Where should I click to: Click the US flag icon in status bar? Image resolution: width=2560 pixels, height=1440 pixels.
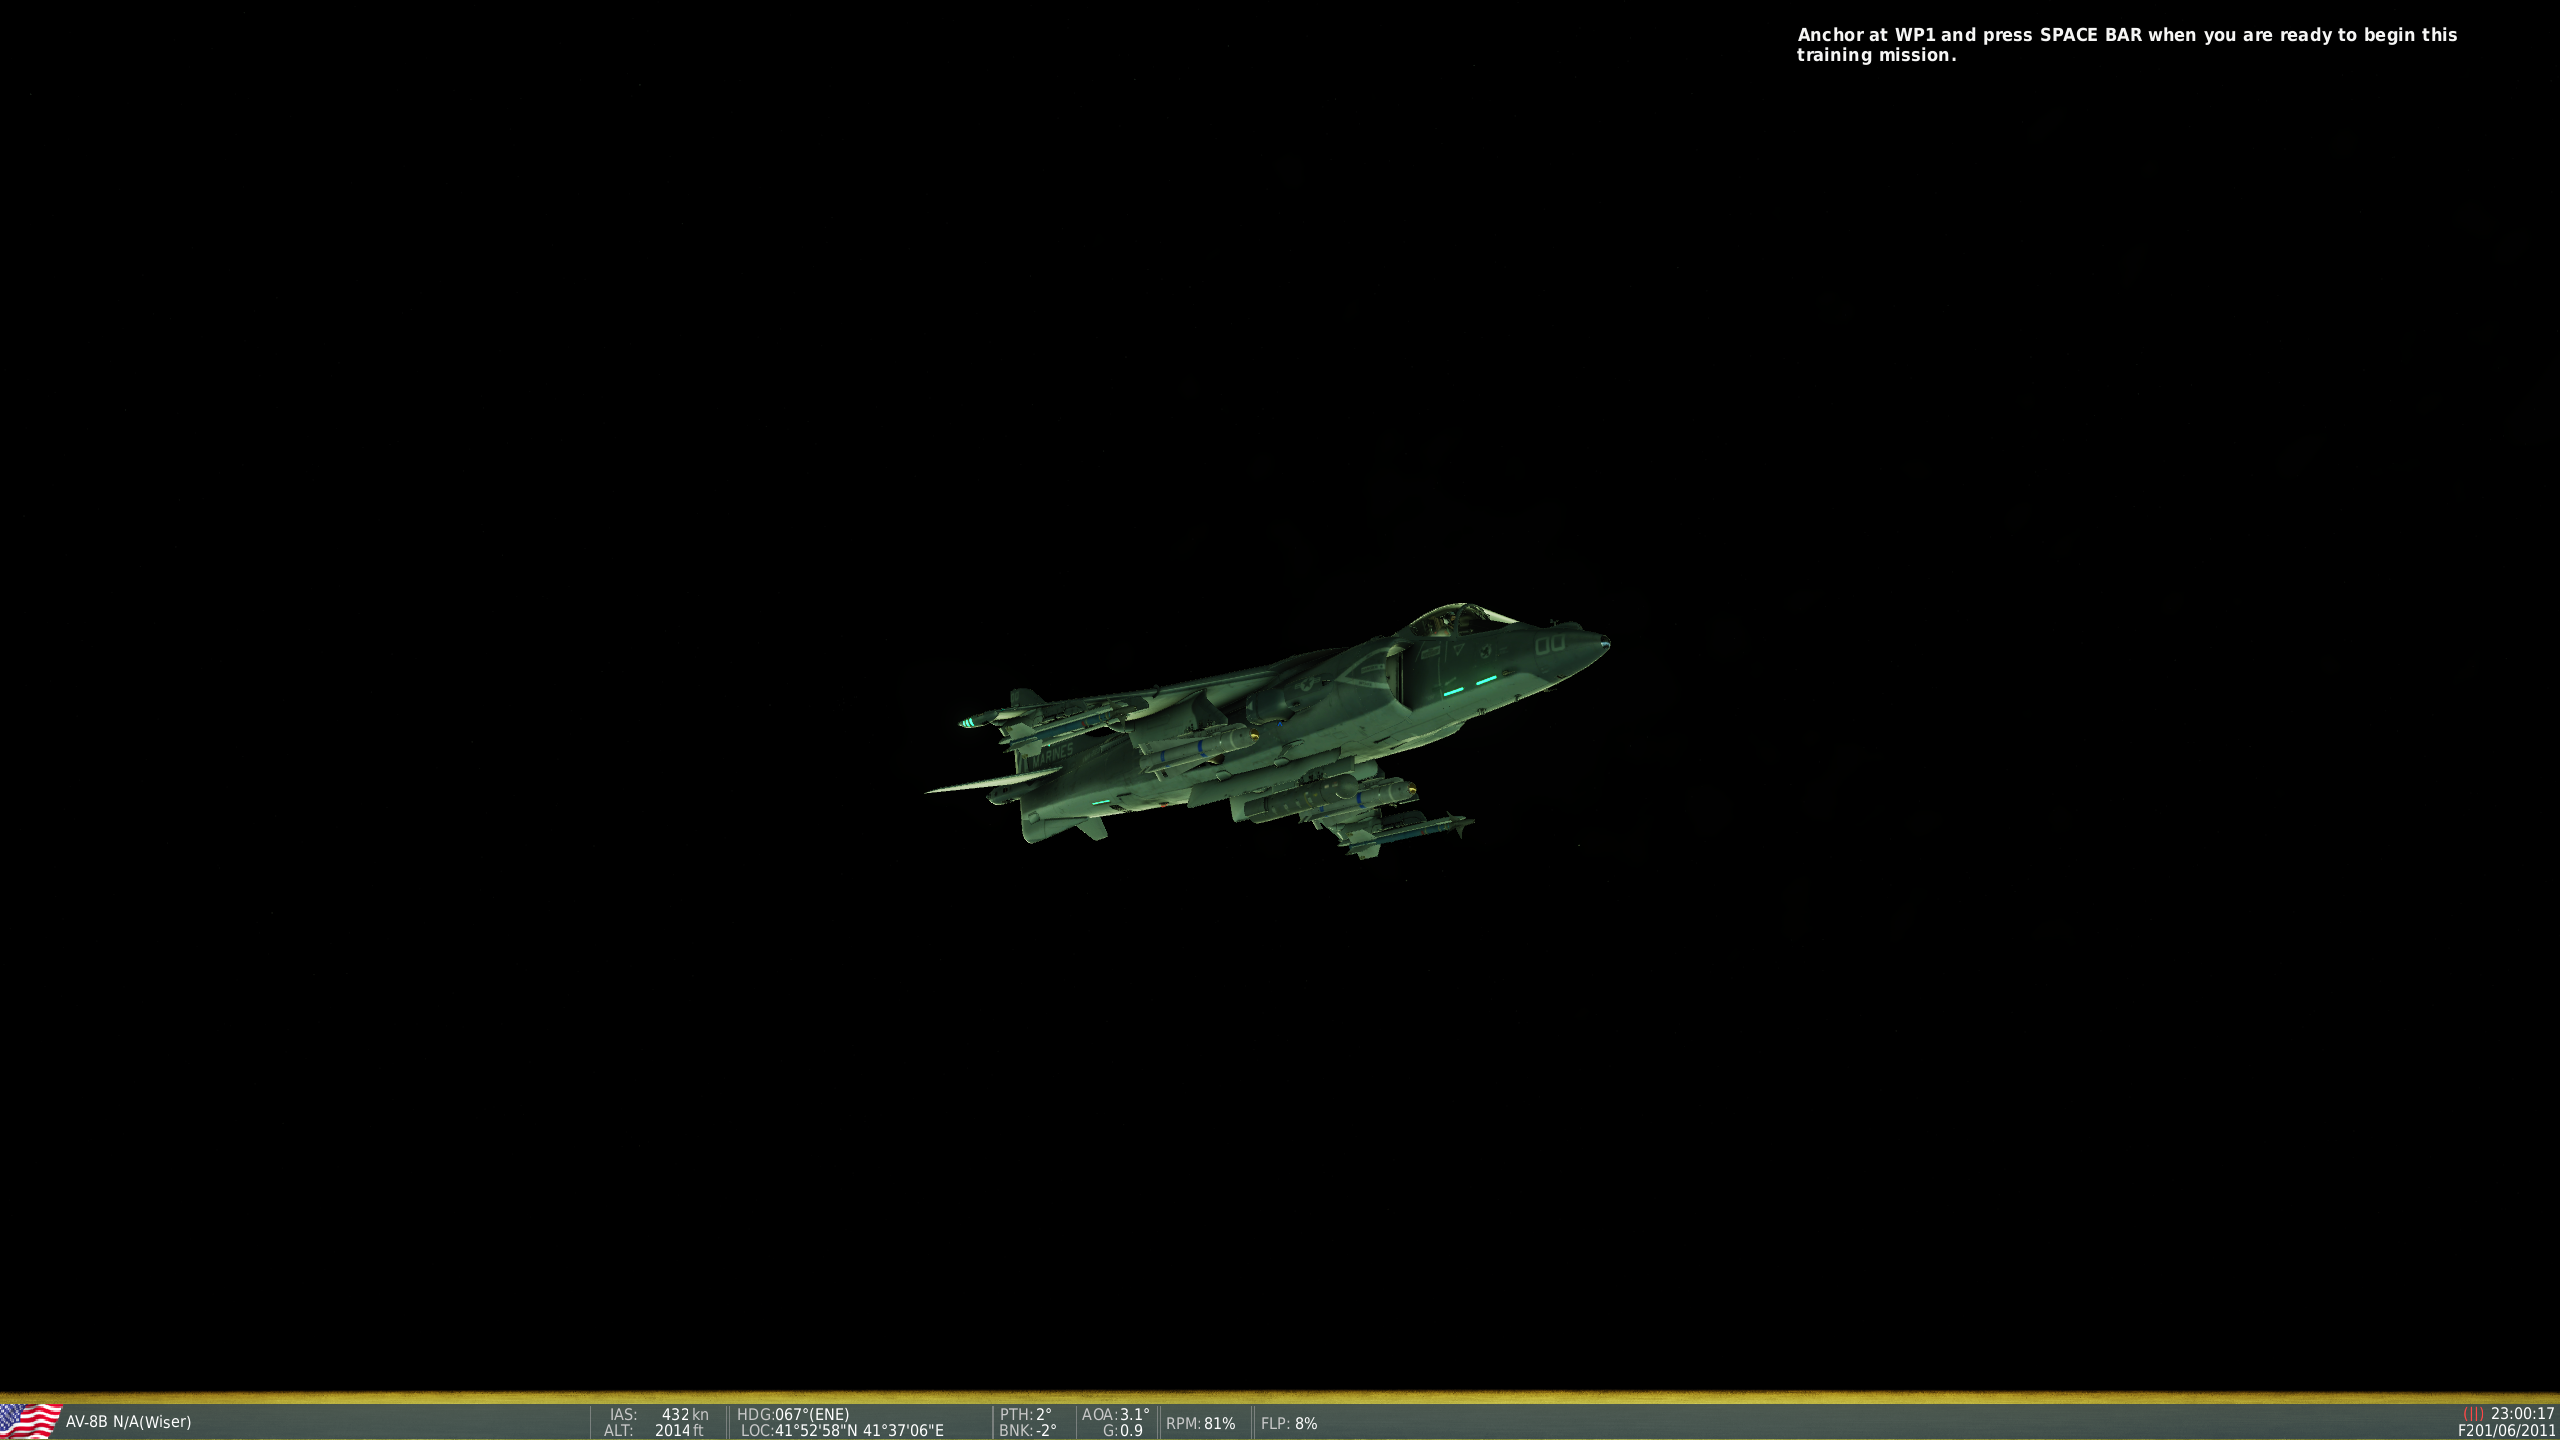(x=30, y=1421)
